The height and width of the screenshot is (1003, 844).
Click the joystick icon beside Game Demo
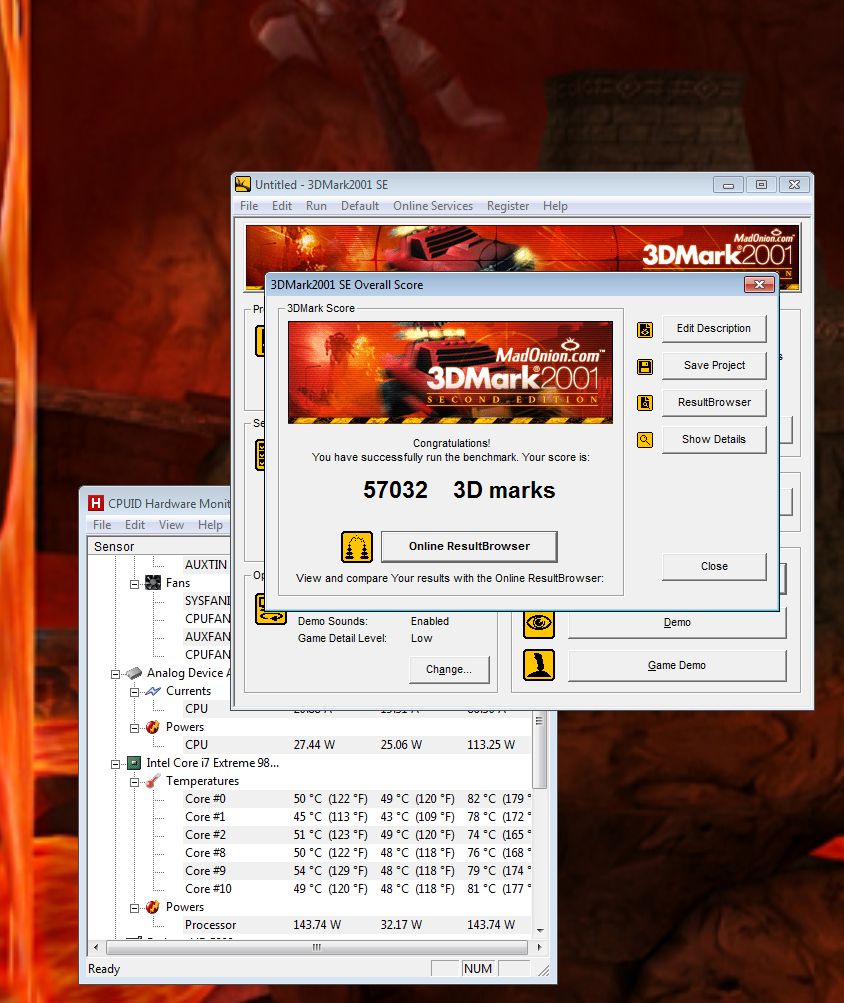pos(539,665)
